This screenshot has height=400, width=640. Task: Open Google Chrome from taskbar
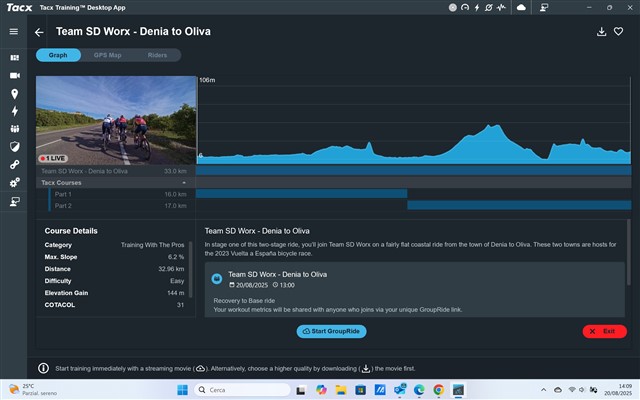[439, 390]
